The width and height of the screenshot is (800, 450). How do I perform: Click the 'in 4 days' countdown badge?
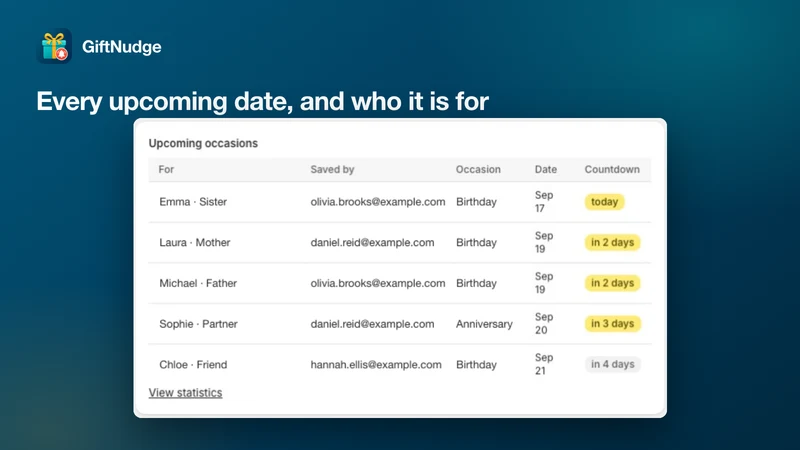(612, 364)
